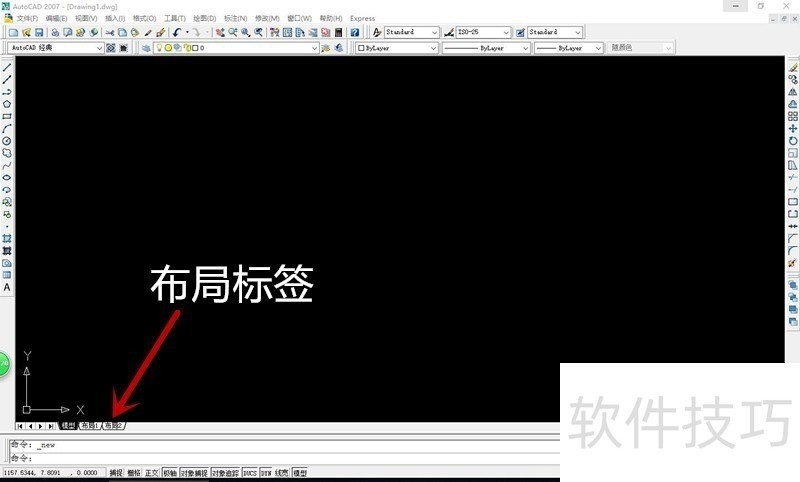Open the Standard table style dropdown
This screenshot has width=800, height=482.
(x=555, y=32)
